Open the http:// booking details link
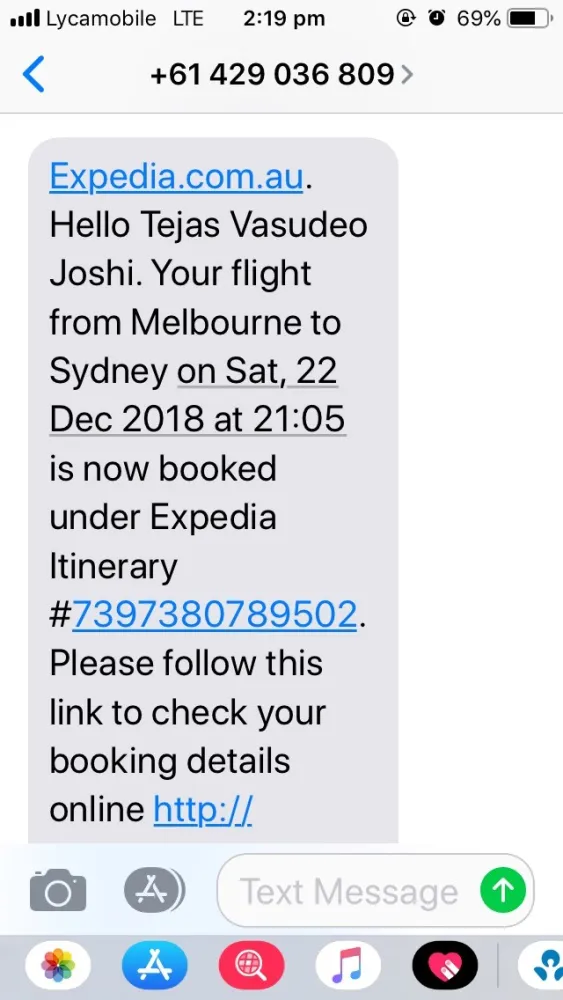563x1000 pixels. click(203, 809)
